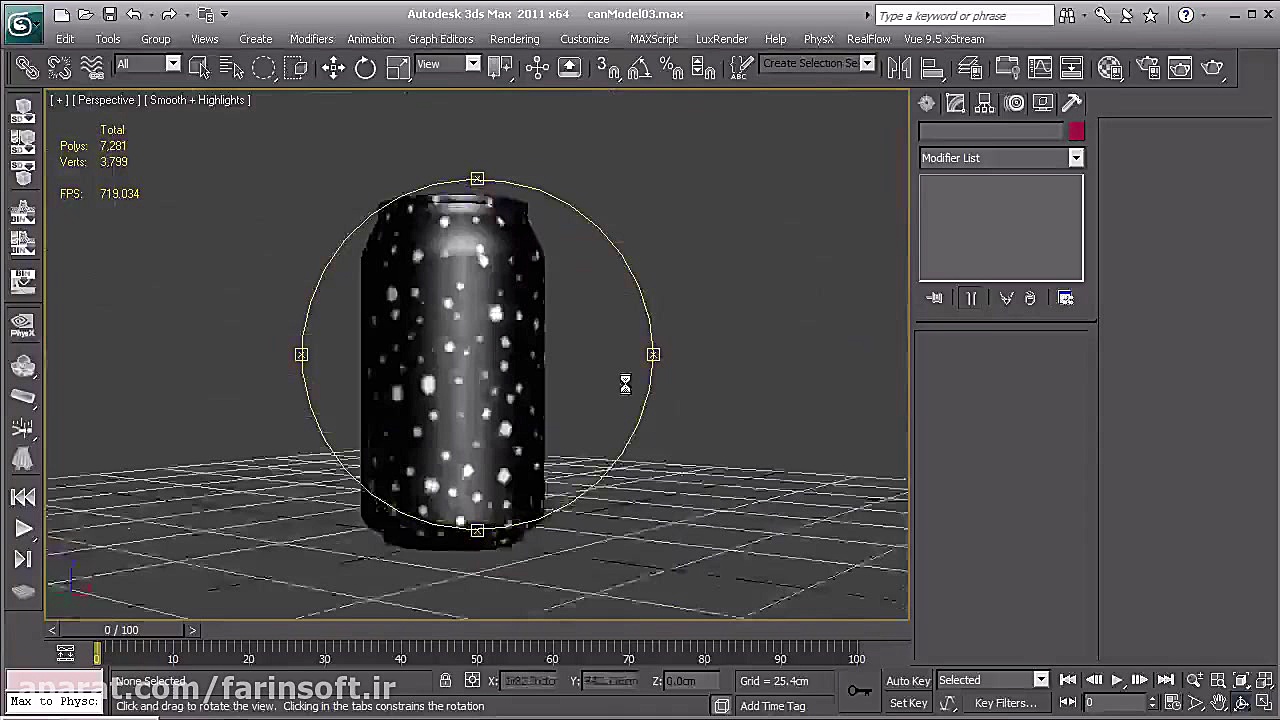
Task: Toggle the selection lock icon
Action: (445, 681)
